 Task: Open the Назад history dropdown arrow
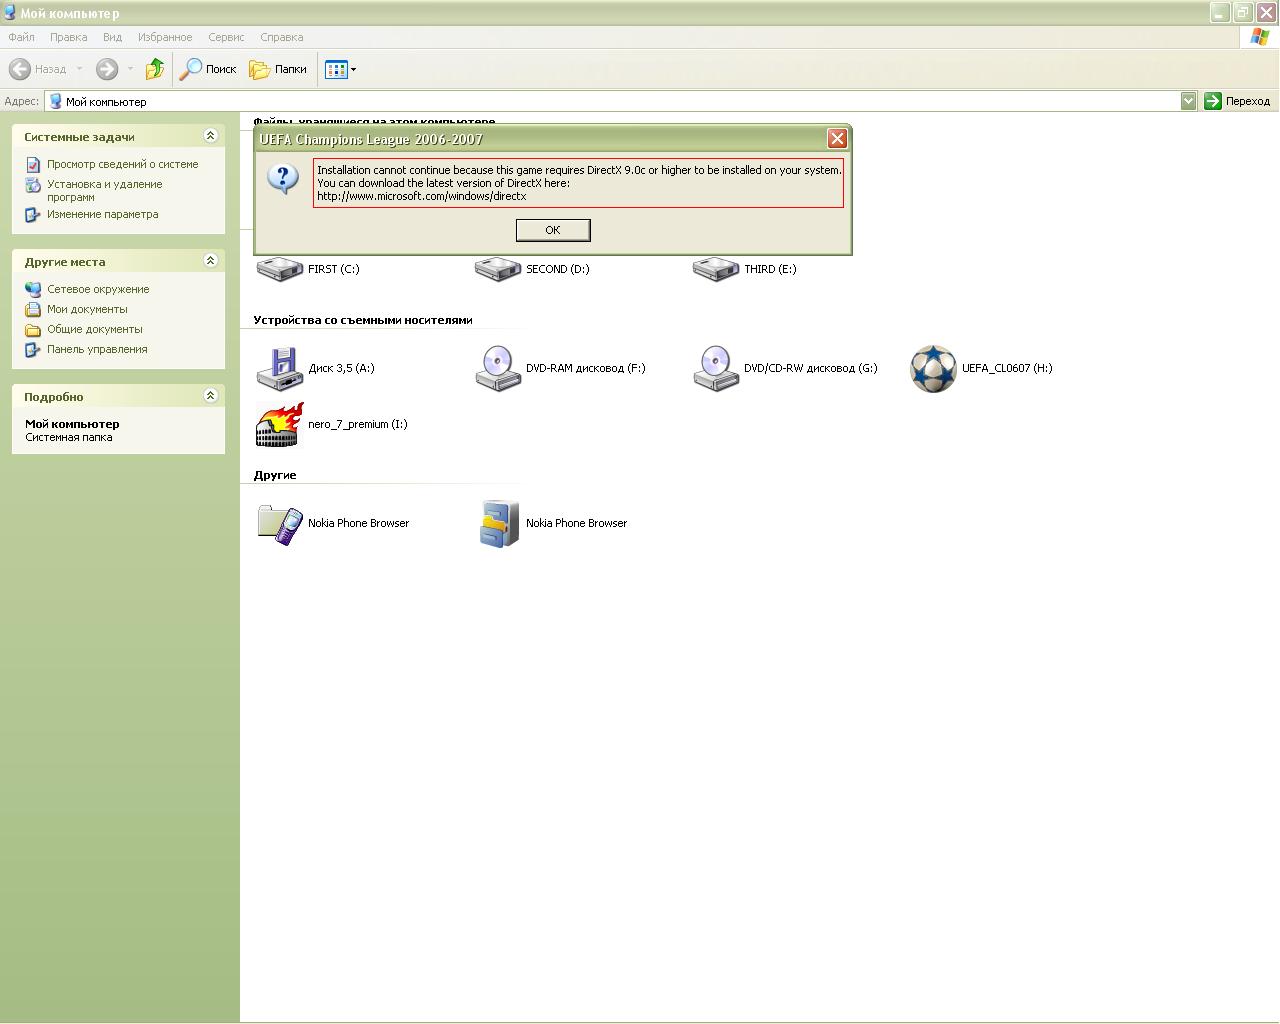[x=80, y=69]
